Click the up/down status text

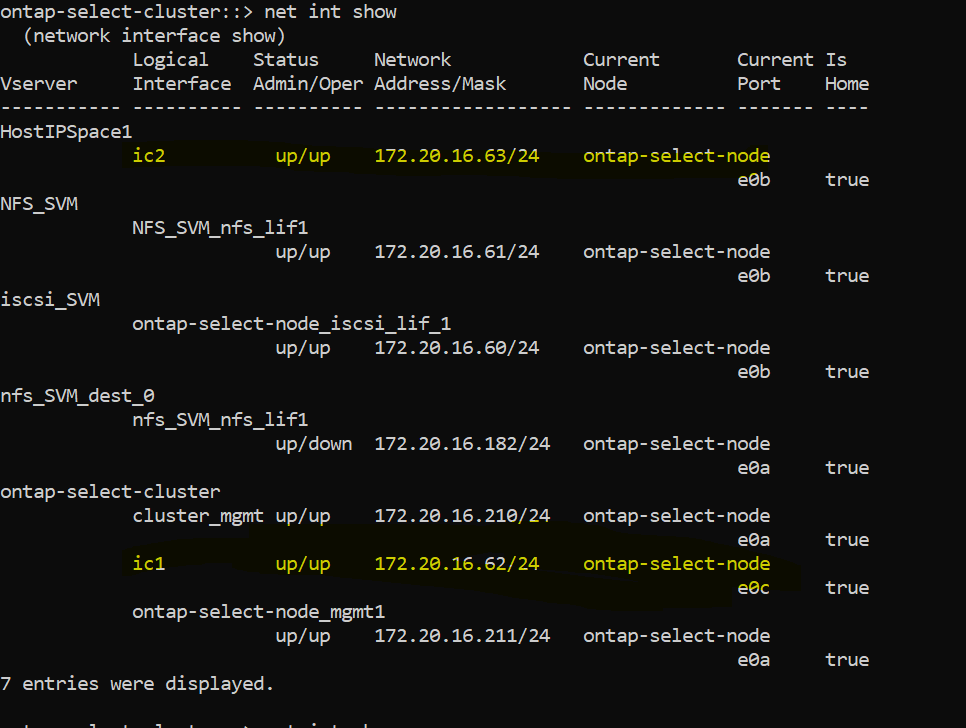pos(314,444)
